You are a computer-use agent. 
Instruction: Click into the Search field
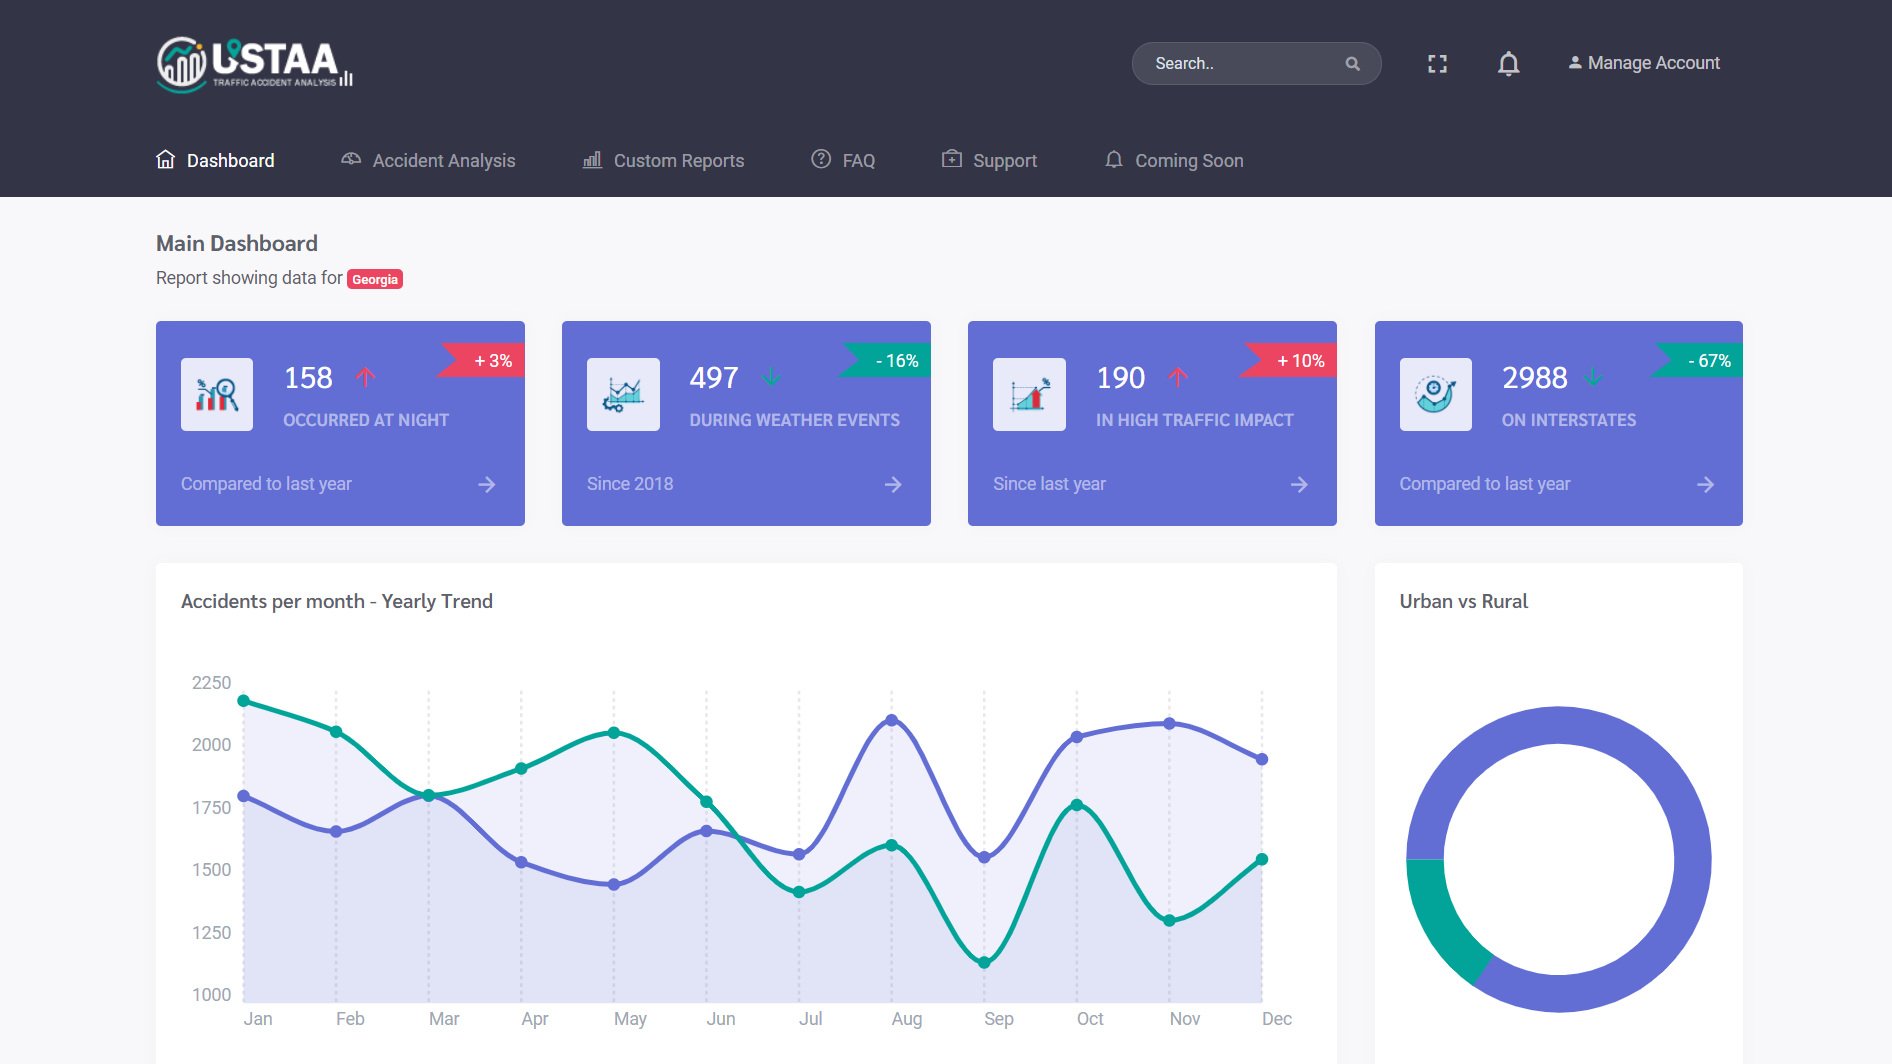pyautogui.click(x=1240, y=63)
